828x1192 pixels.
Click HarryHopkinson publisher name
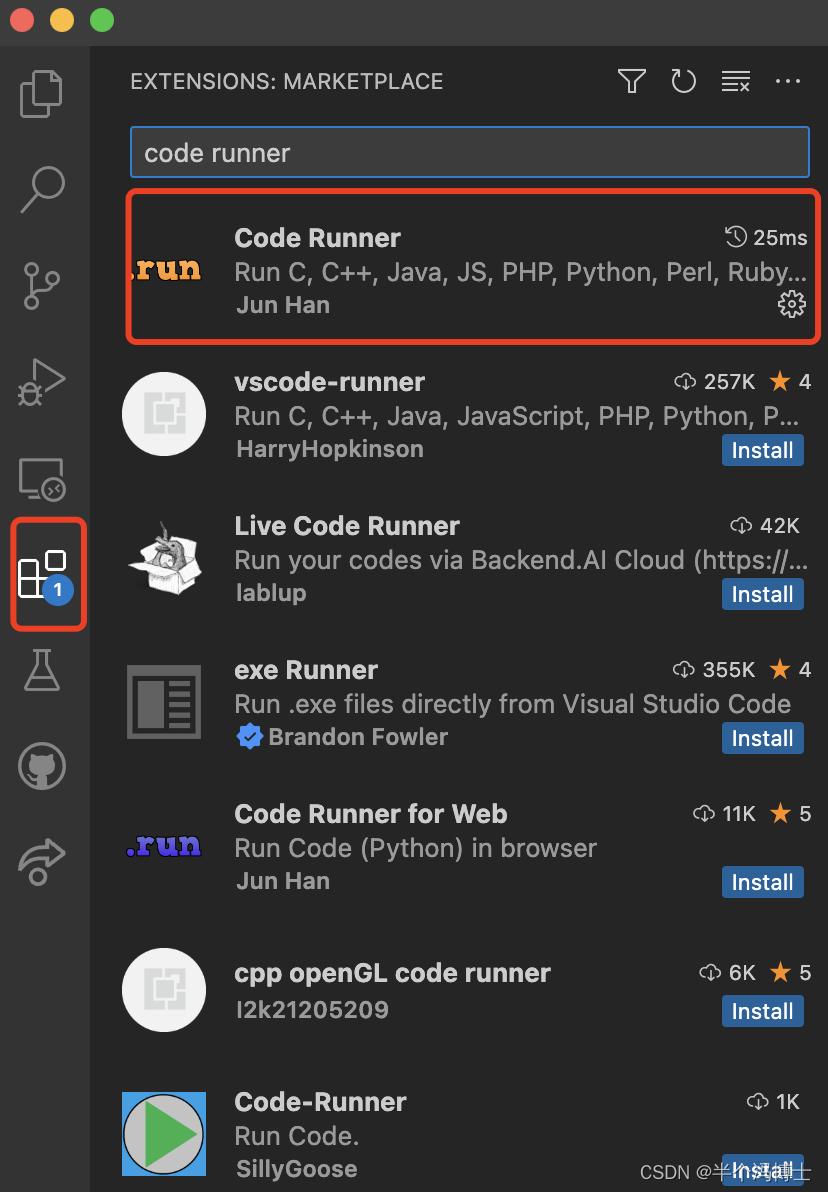pos(330,449)
